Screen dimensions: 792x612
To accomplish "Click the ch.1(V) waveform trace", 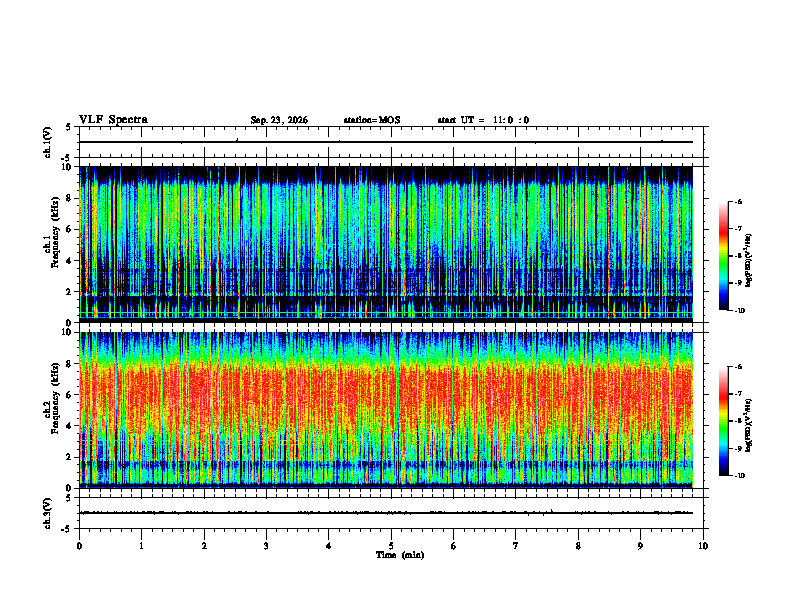I will click(386, 142).
